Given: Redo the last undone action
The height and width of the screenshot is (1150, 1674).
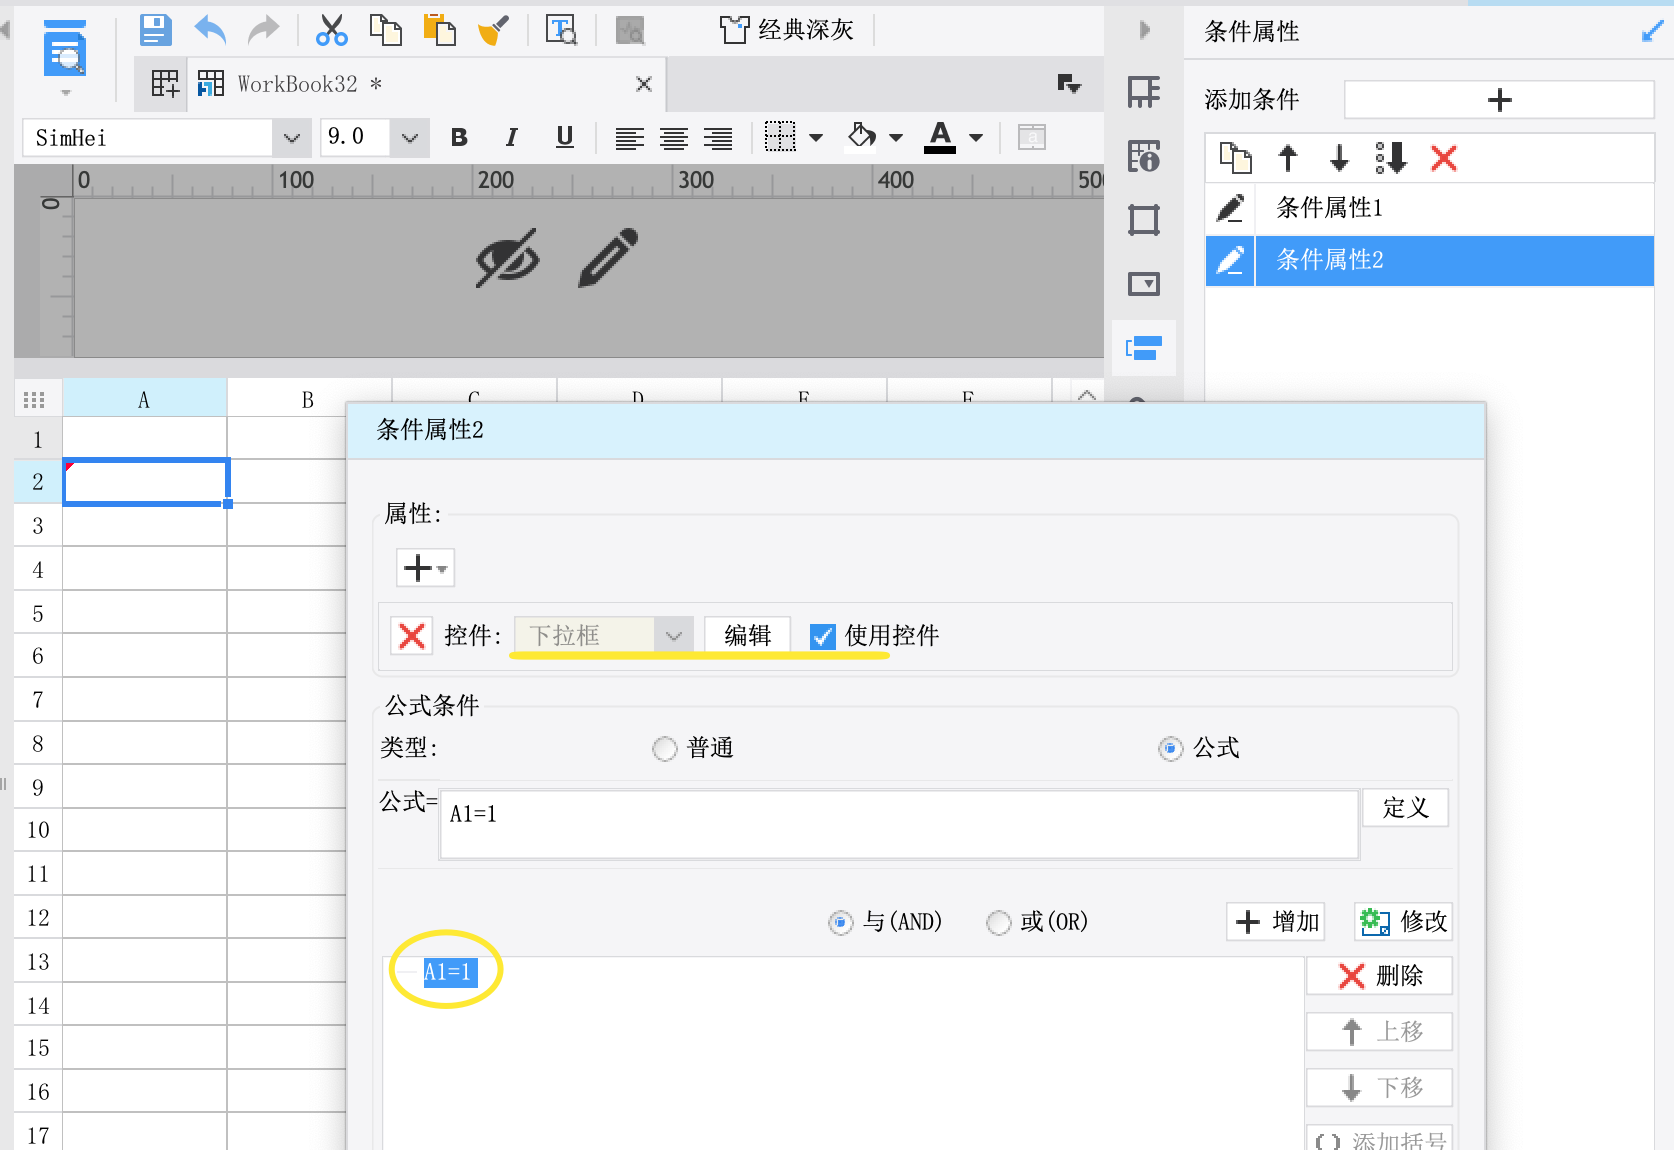Looking at the screenshot, I should (263, 30).
